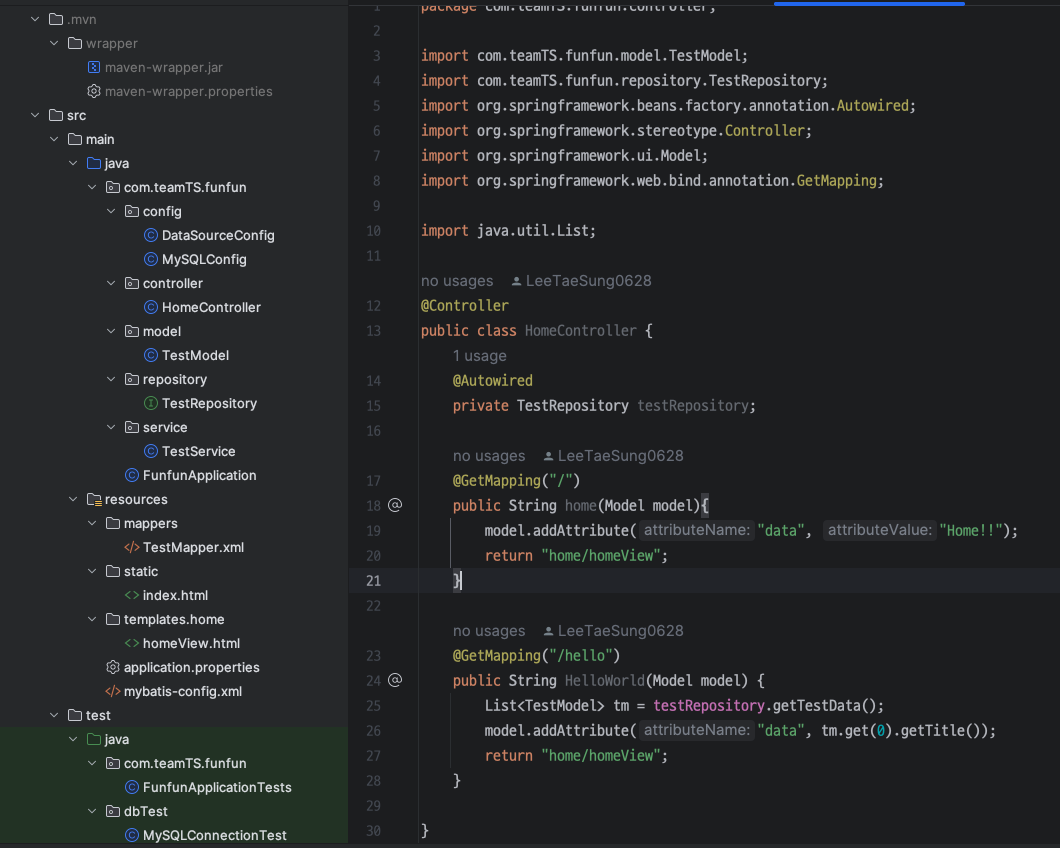Image resolution: width=1060 pixels, height=848 pixels.
Task: Click the DataSourceConfig class icon
Action: 151,235
